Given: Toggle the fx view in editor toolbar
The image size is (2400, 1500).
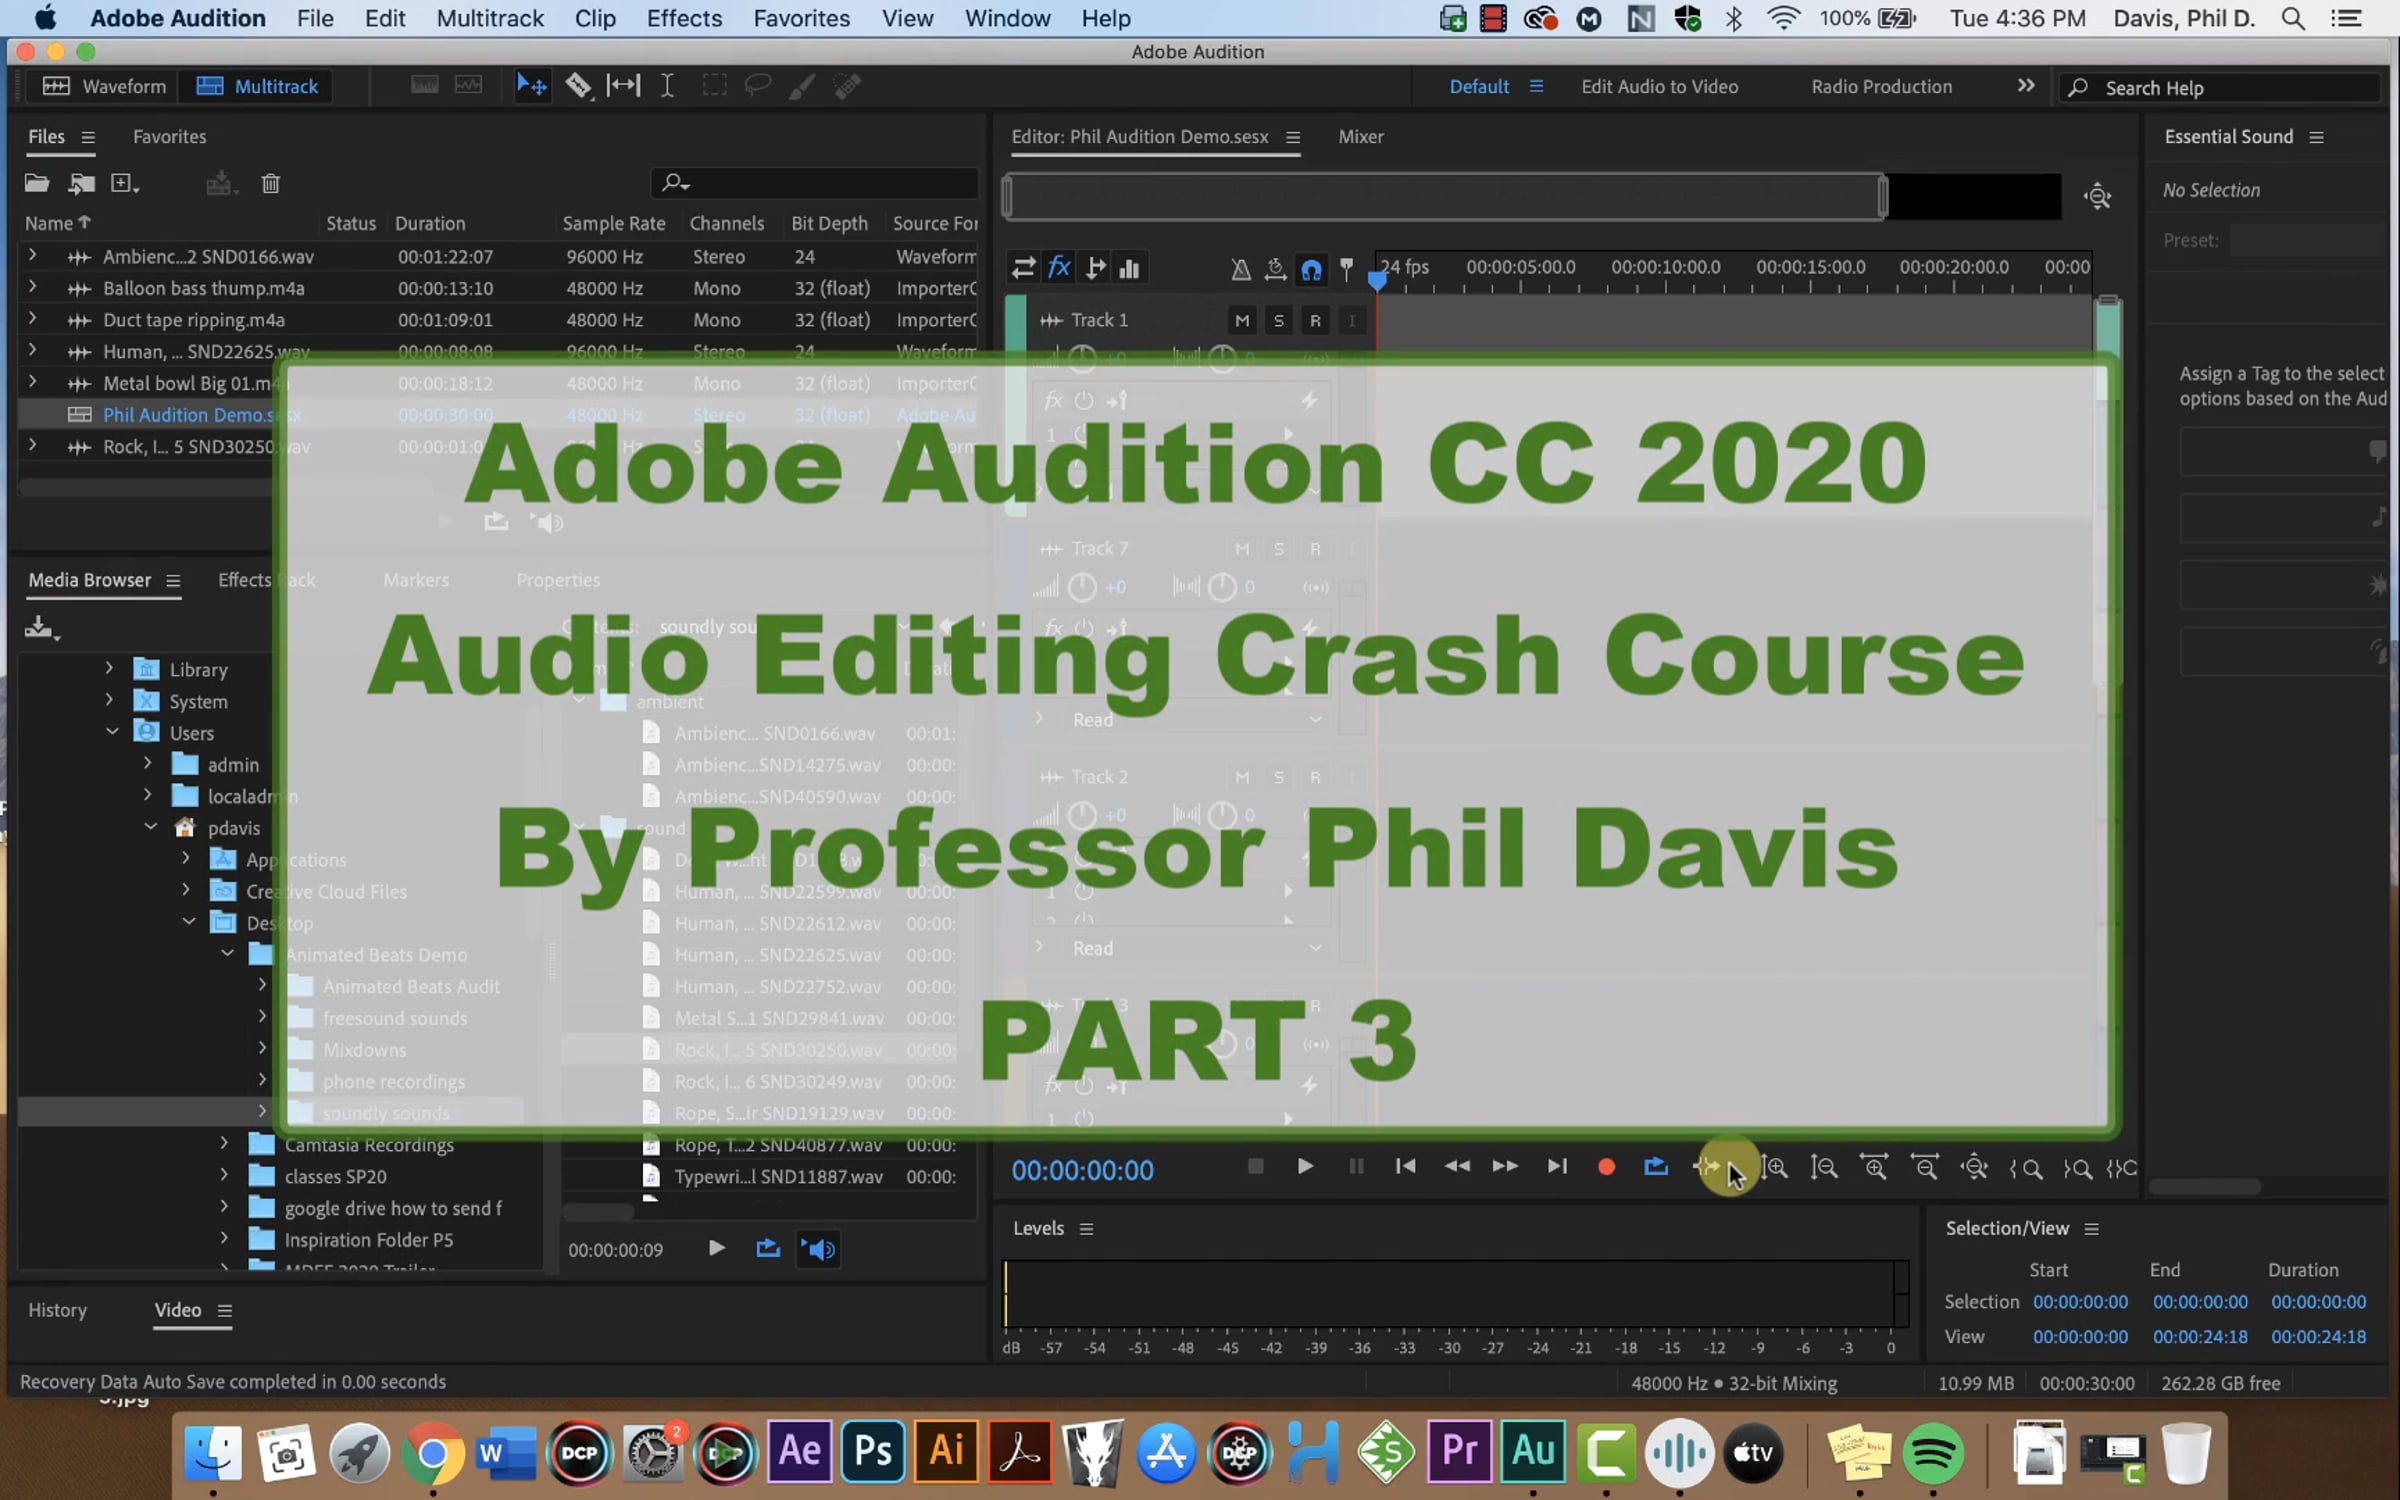Looking at the screenshot, I should coord(1059,268).
